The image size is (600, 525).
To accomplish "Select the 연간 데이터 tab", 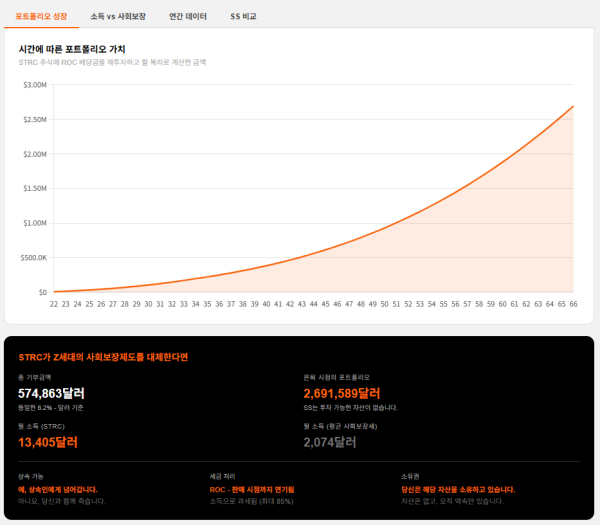I will click(188, 16).
